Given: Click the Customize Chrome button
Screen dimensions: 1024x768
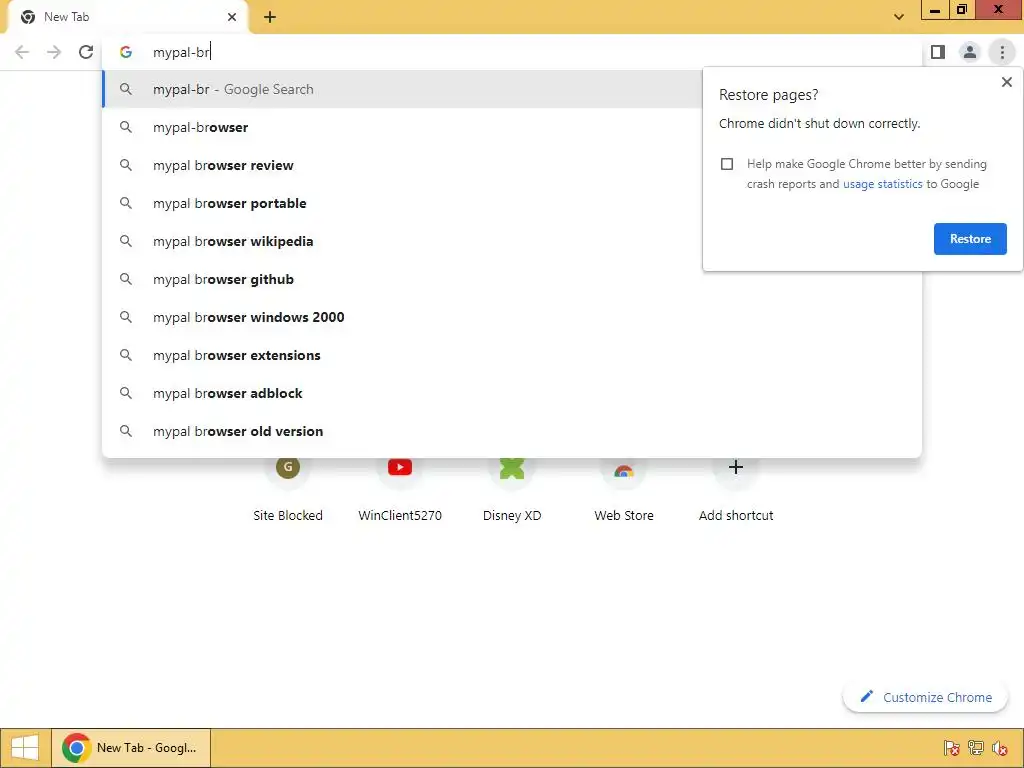Looking at the screenshot, I should click(x=925, y=697).
